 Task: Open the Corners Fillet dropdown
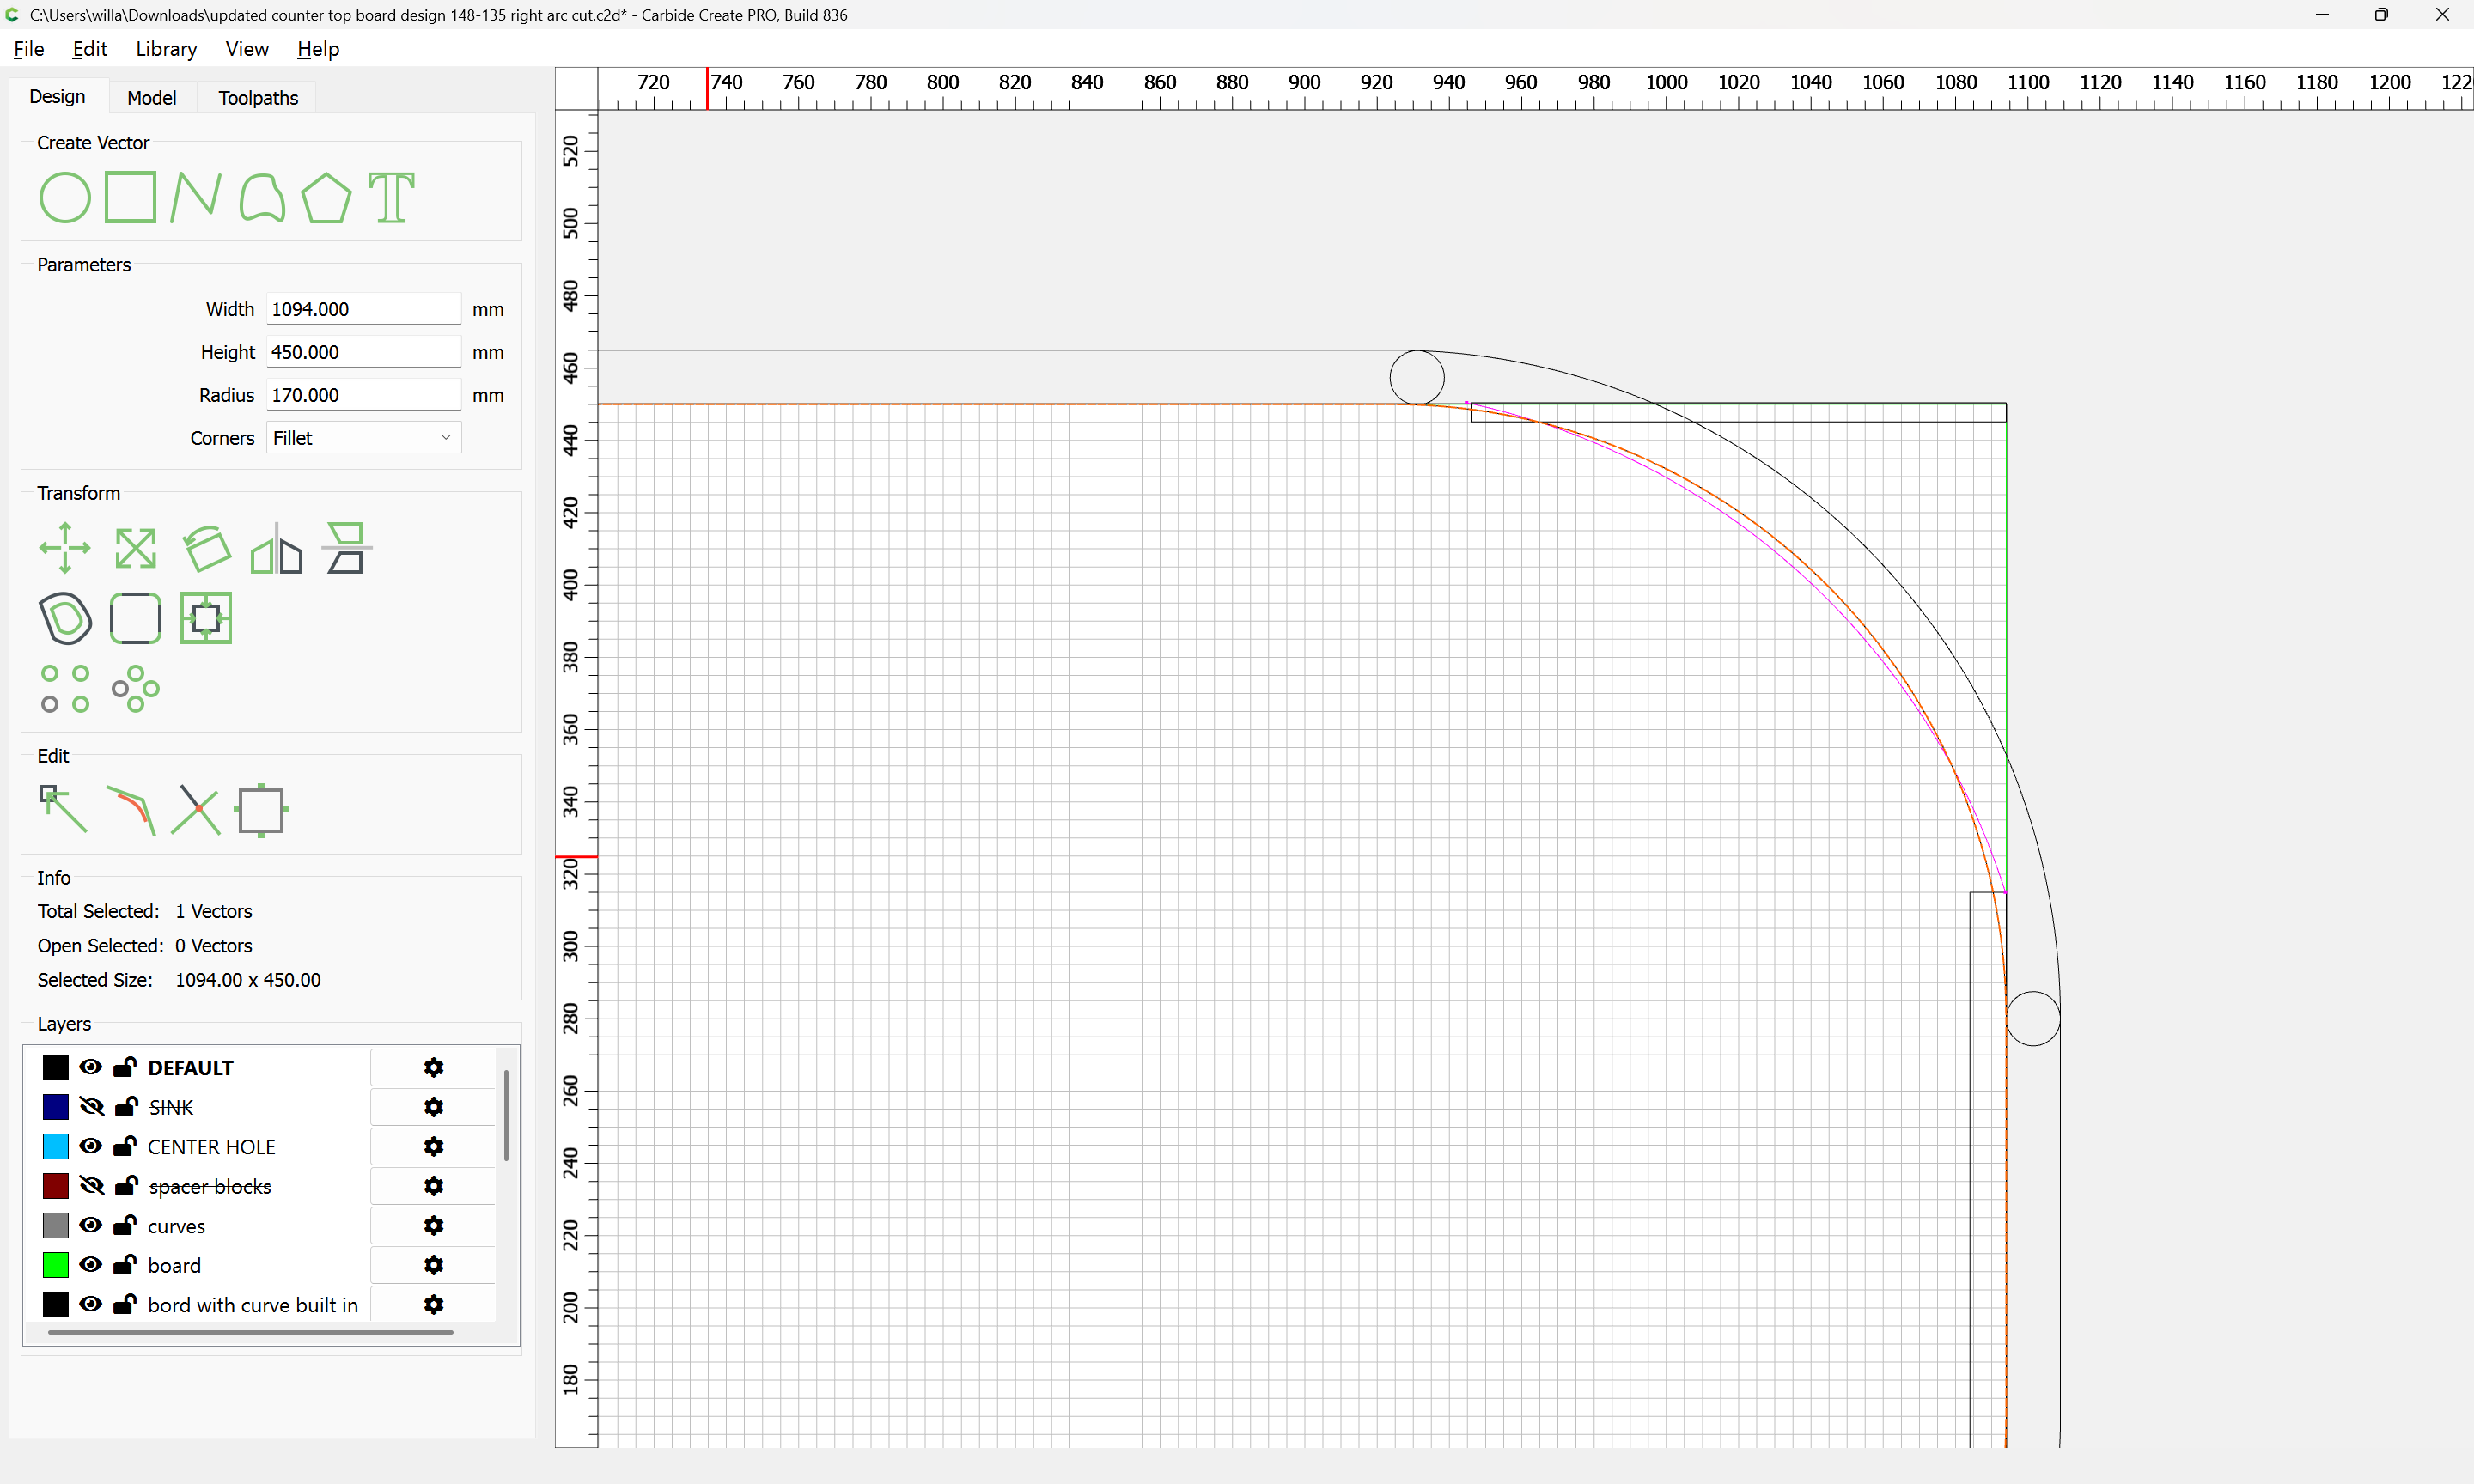pyautogui.click(x=363, y=438)
